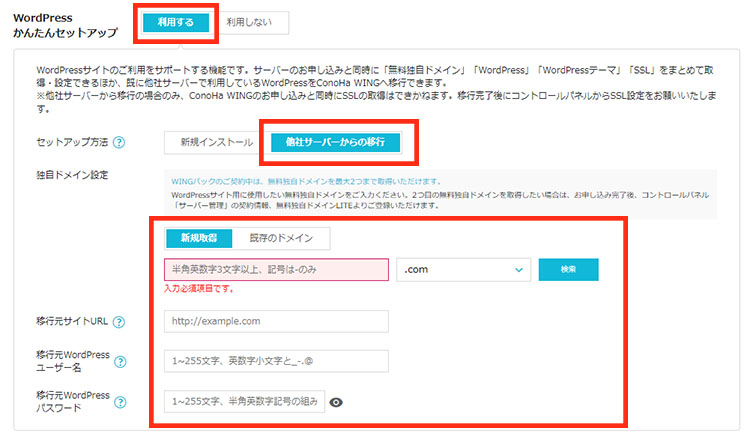Open the .com domain extension dropdown
This screenshot has width=750, height=433.
[463, 269]
